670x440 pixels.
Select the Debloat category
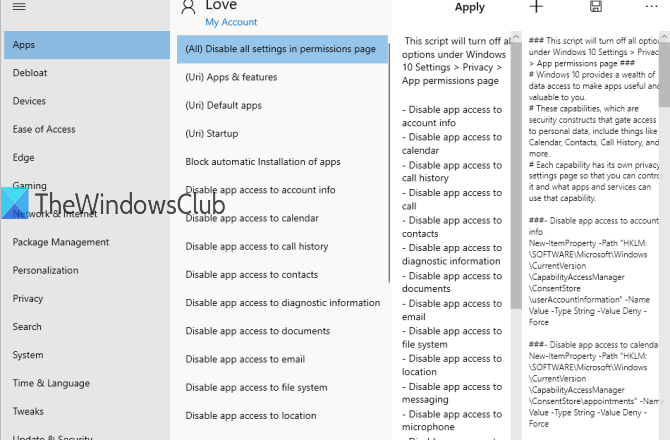87,73
